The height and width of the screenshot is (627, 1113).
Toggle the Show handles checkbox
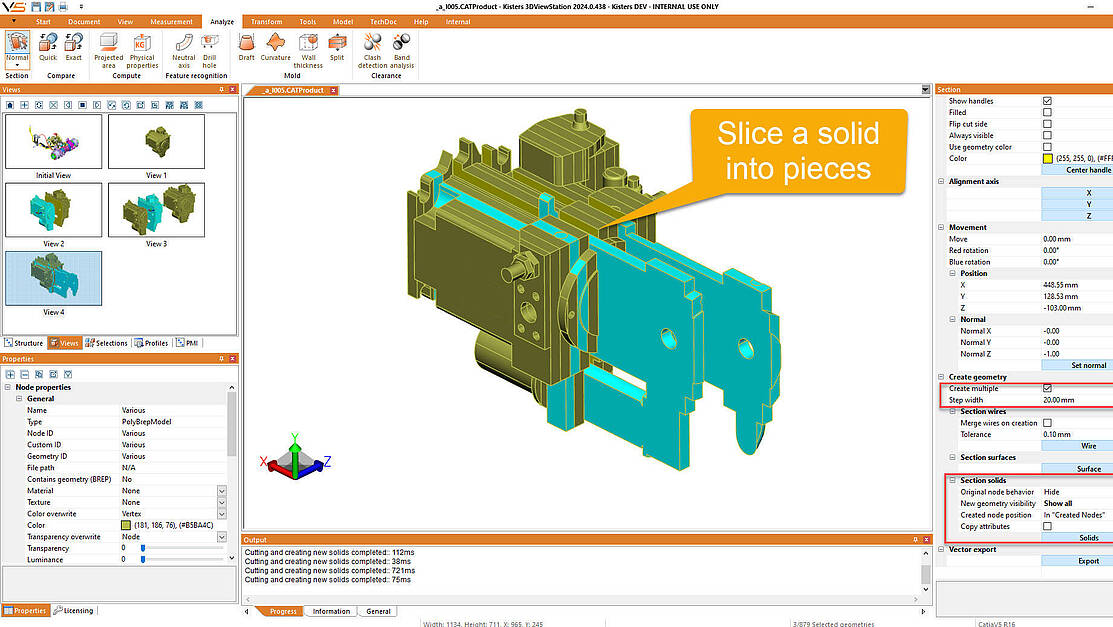point(1047,101)
